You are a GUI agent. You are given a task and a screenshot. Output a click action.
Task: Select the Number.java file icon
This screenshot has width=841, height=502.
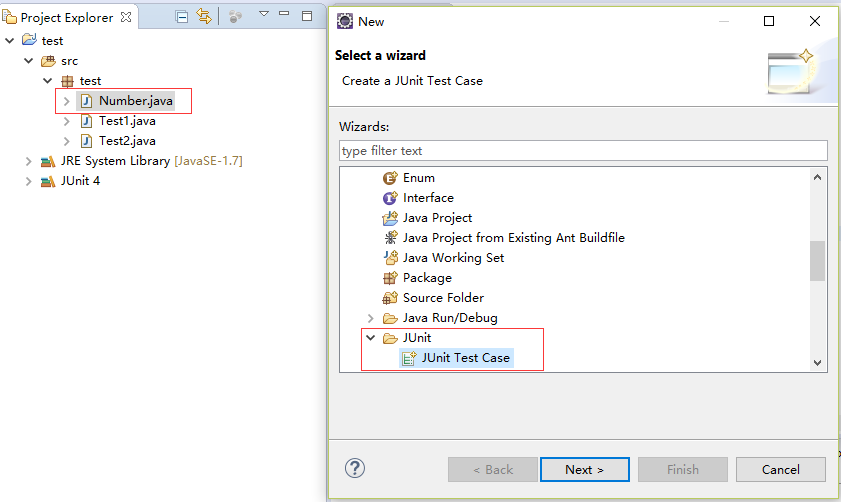86,101
